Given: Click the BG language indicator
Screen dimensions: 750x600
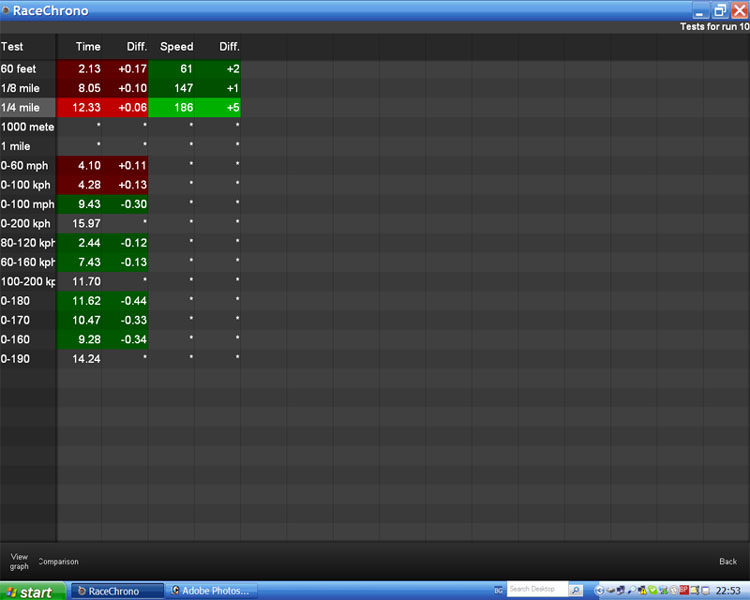Looking at the screenshot, I should pyautogui.click(x=498, y=590).
